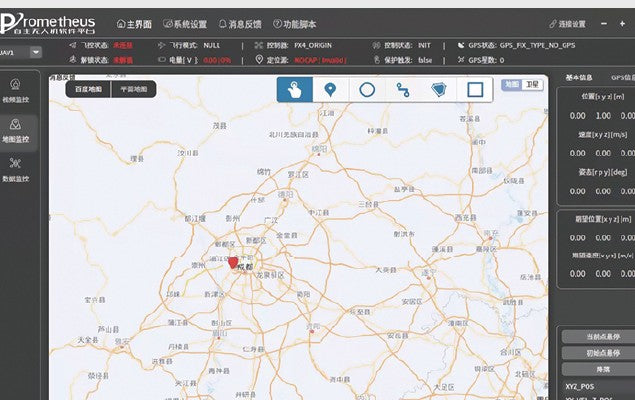Click the INIT 控制状态 value
The image size is (635, 400).
[424, 45]
